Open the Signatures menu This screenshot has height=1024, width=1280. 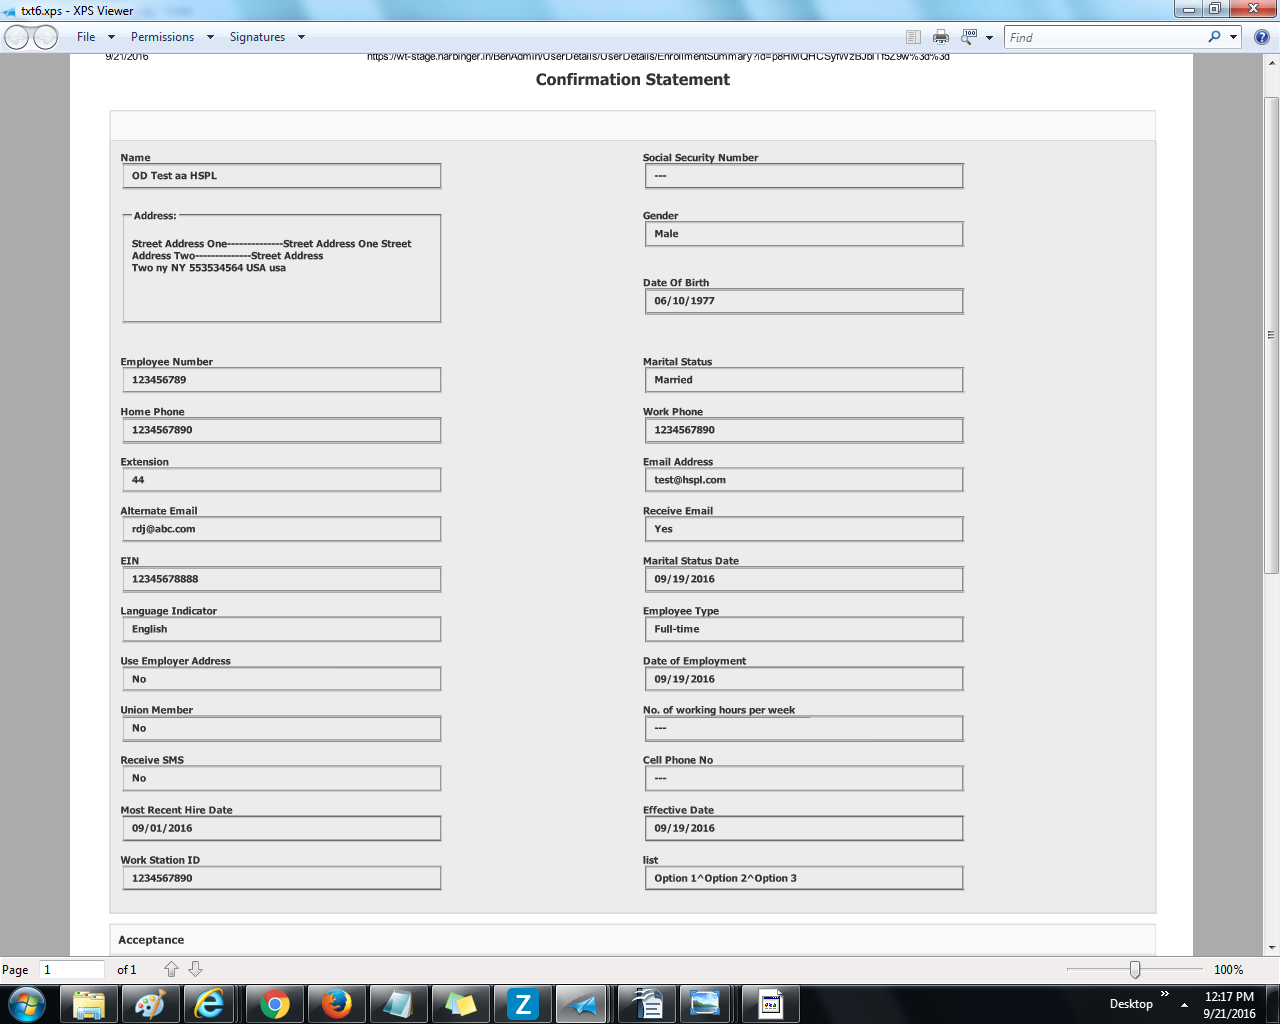(x=257, y=37)
